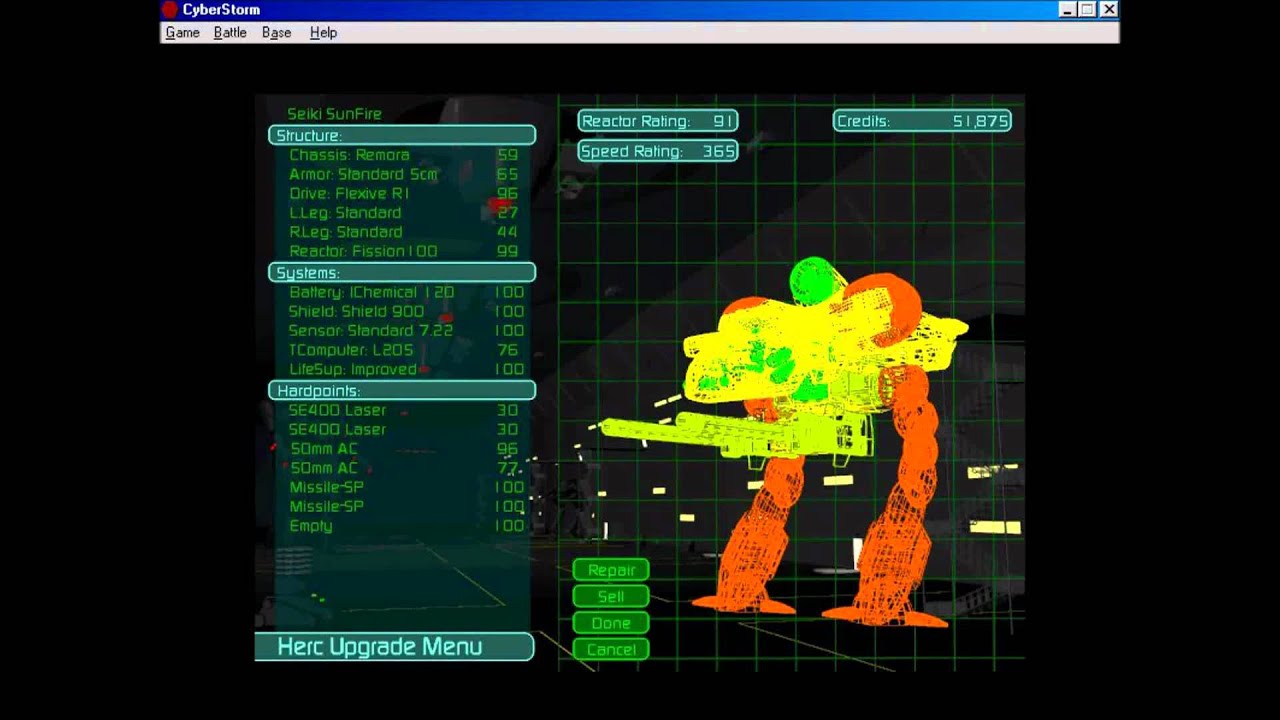The image size is (1280, 720).
Task: Click the Sell button
Action: [x=611, y=596]
